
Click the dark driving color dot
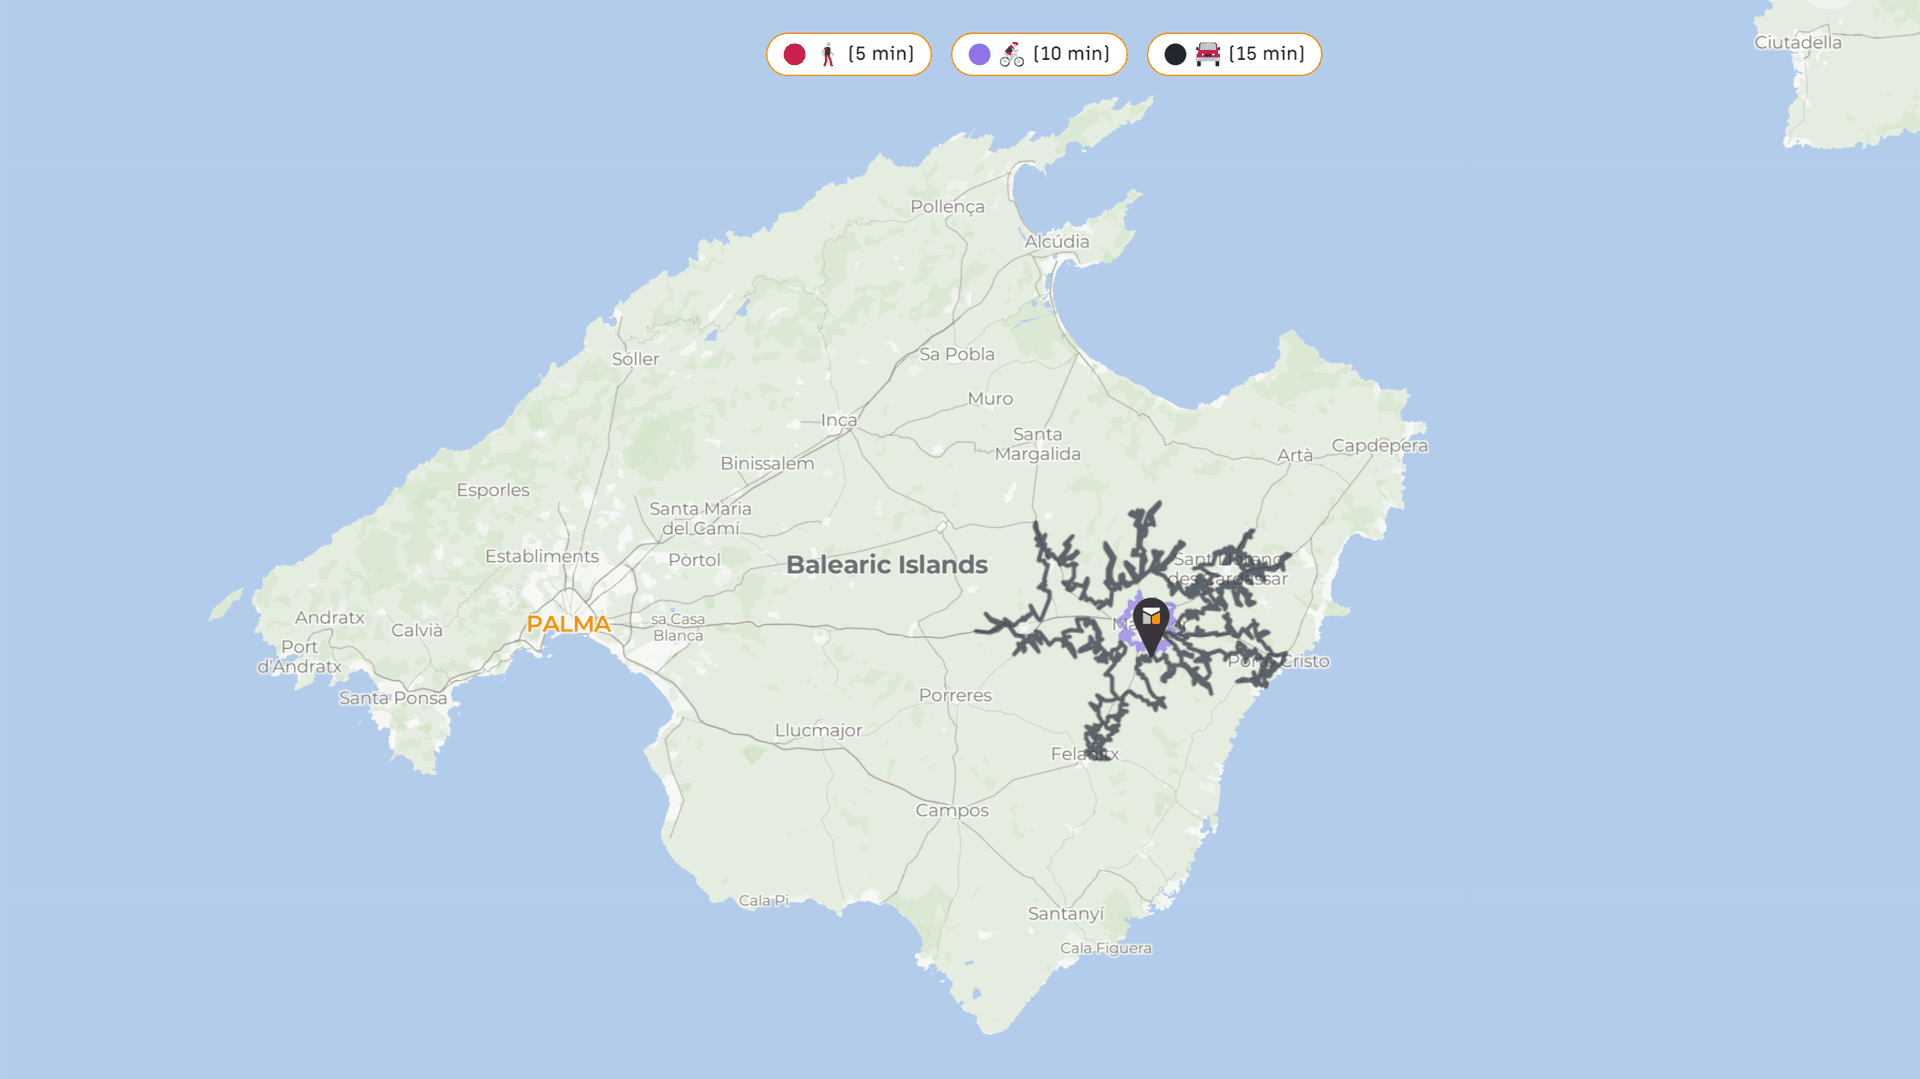pos(1176,54)
